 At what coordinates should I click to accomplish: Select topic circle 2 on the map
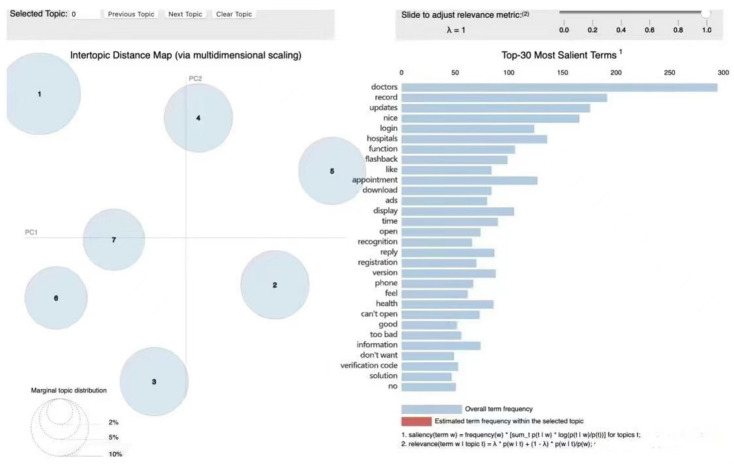coord(275,285)
